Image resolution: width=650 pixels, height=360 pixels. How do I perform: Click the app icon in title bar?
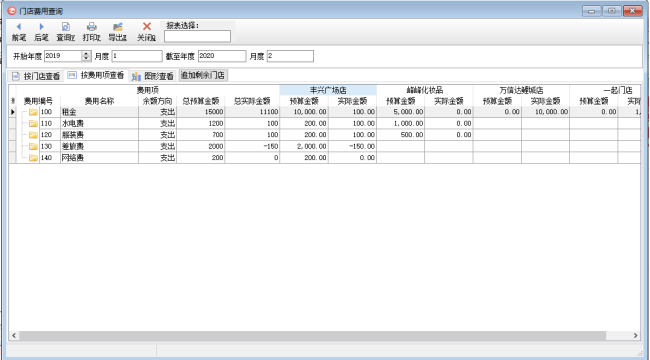pos(12,11)
